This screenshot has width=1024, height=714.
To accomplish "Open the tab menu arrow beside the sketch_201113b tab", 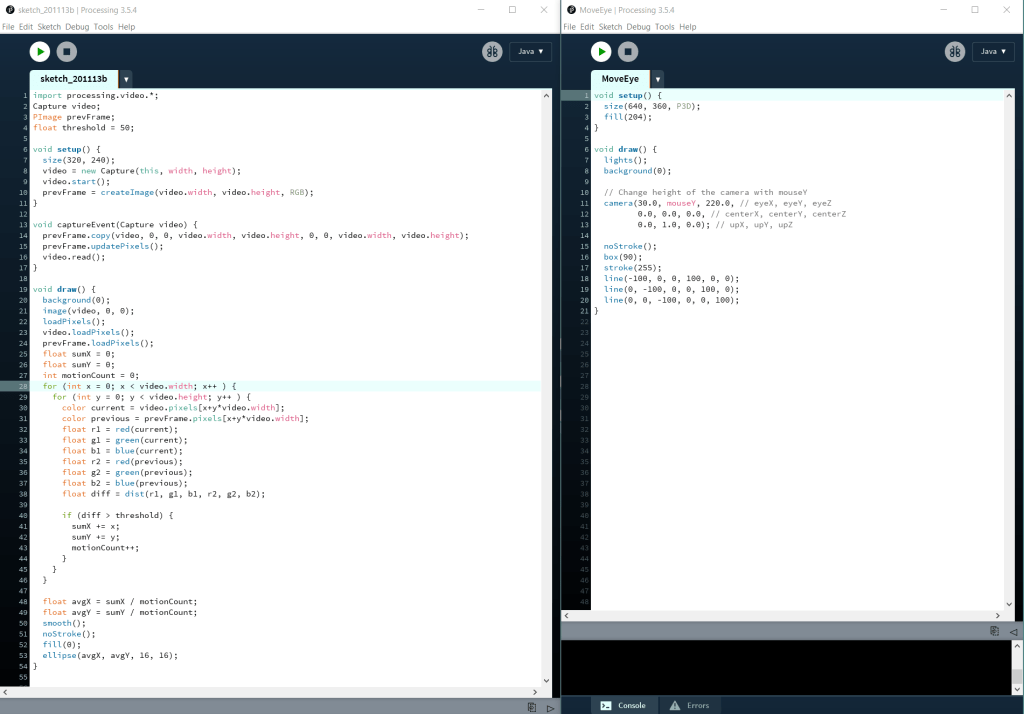I will pyautogui.click(x=126, y=79).
